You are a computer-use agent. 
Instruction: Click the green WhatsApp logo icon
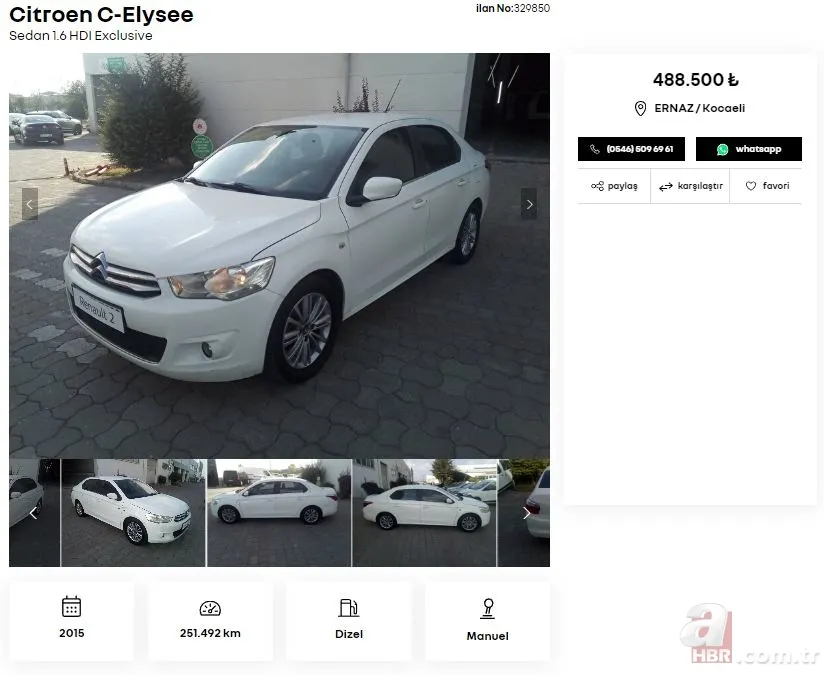pyautogui.click(x=721, y=148)
